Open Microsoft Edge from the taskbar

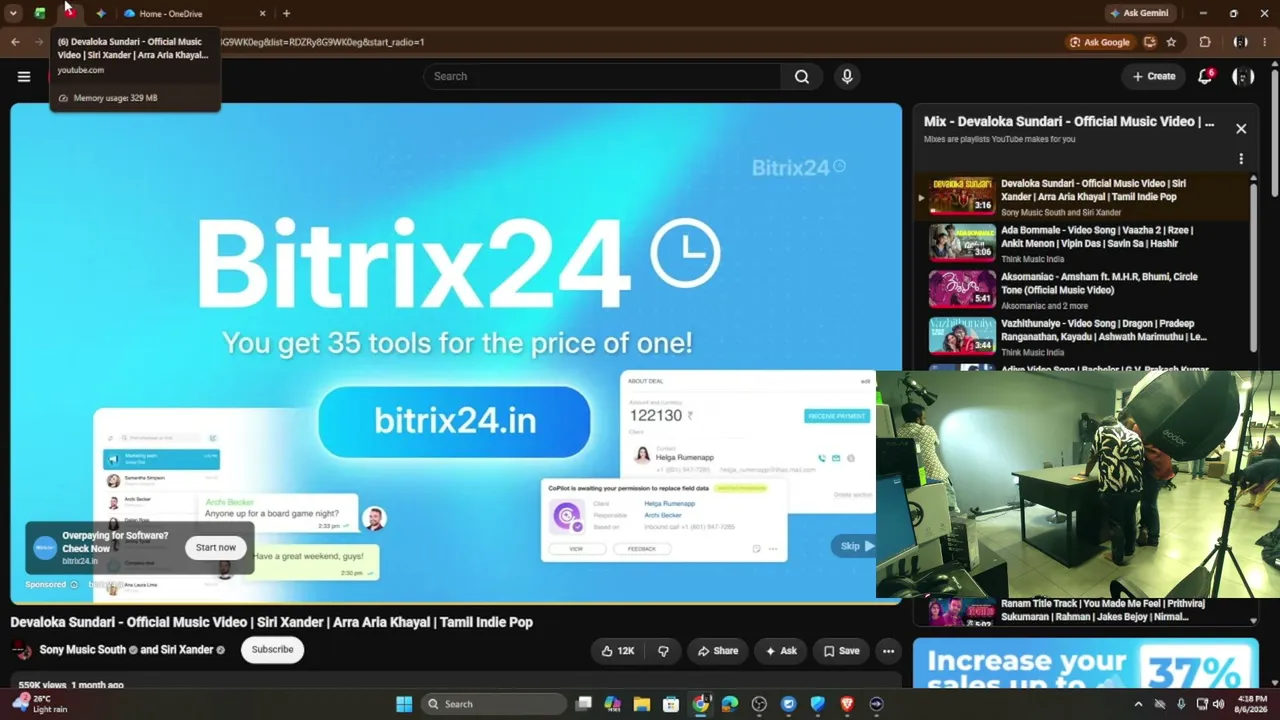(730, 704)
